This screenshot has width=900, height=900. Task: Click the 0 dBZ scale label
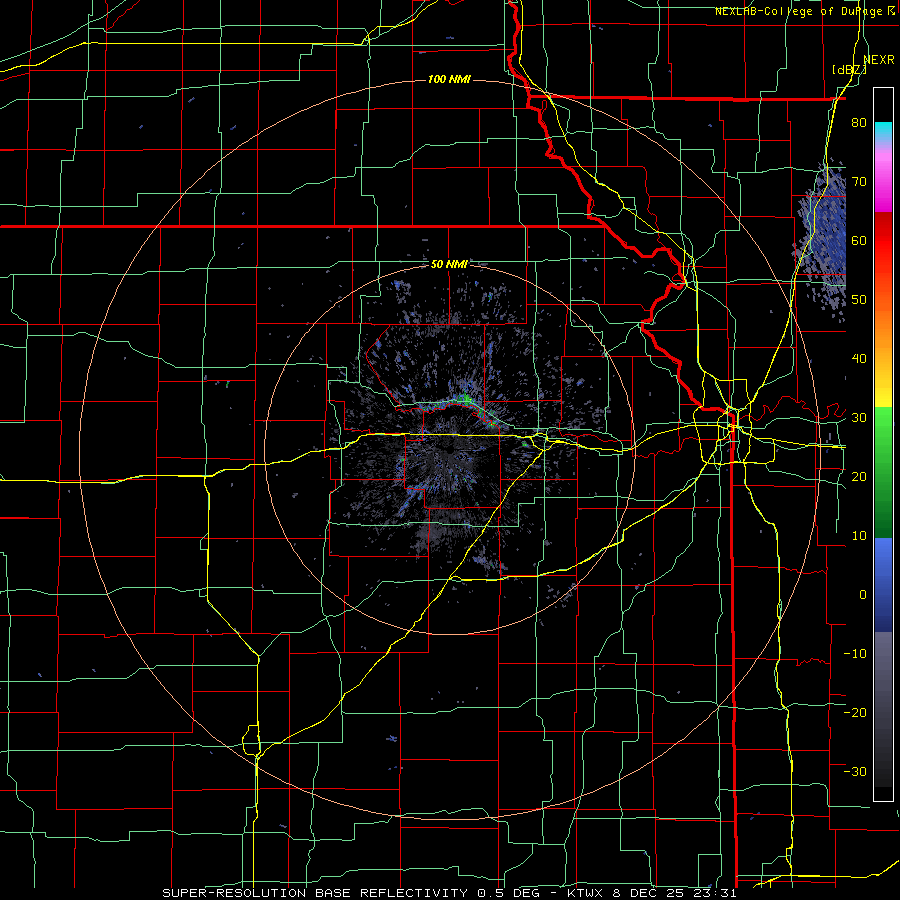pyautogui.click(x=863, y=595)
